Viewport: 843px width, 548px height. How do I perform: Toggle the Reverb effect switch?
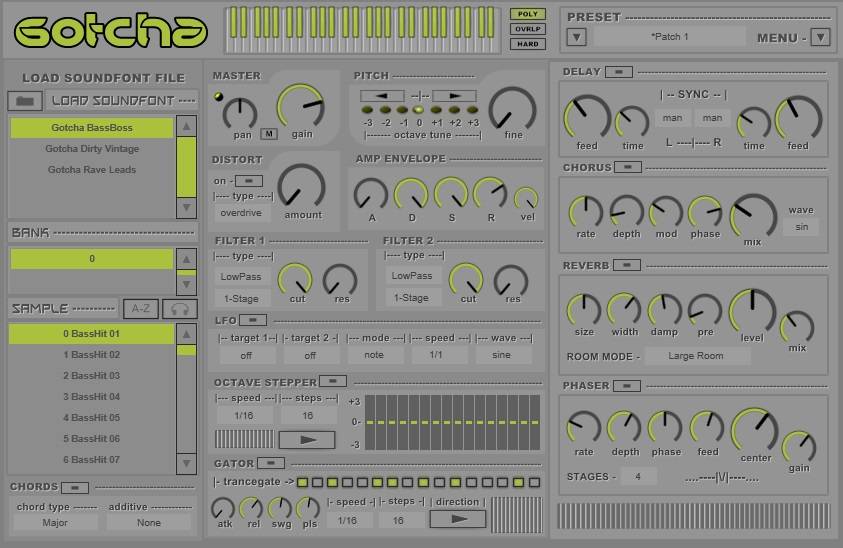coord(628,265)
